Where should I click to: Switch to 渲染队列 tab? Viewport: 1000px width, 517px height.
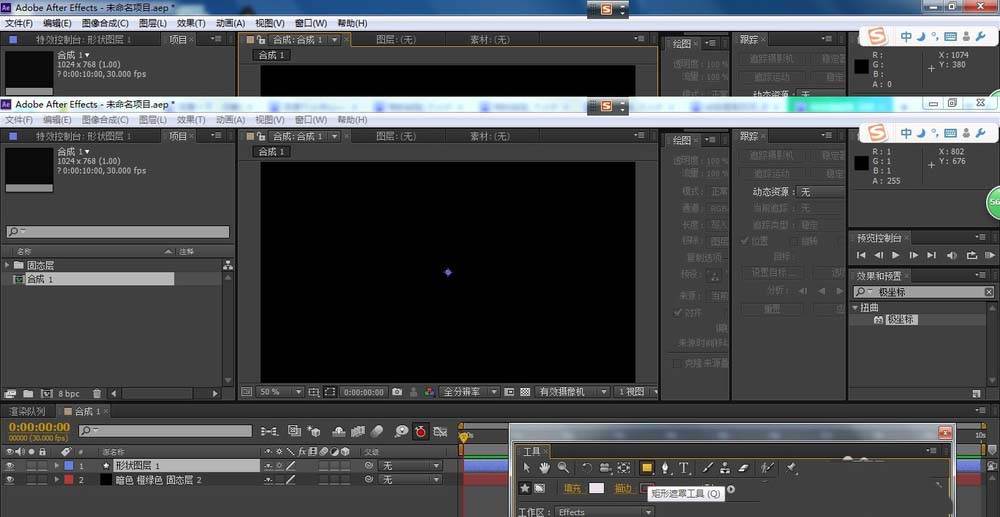coord(27,411)
